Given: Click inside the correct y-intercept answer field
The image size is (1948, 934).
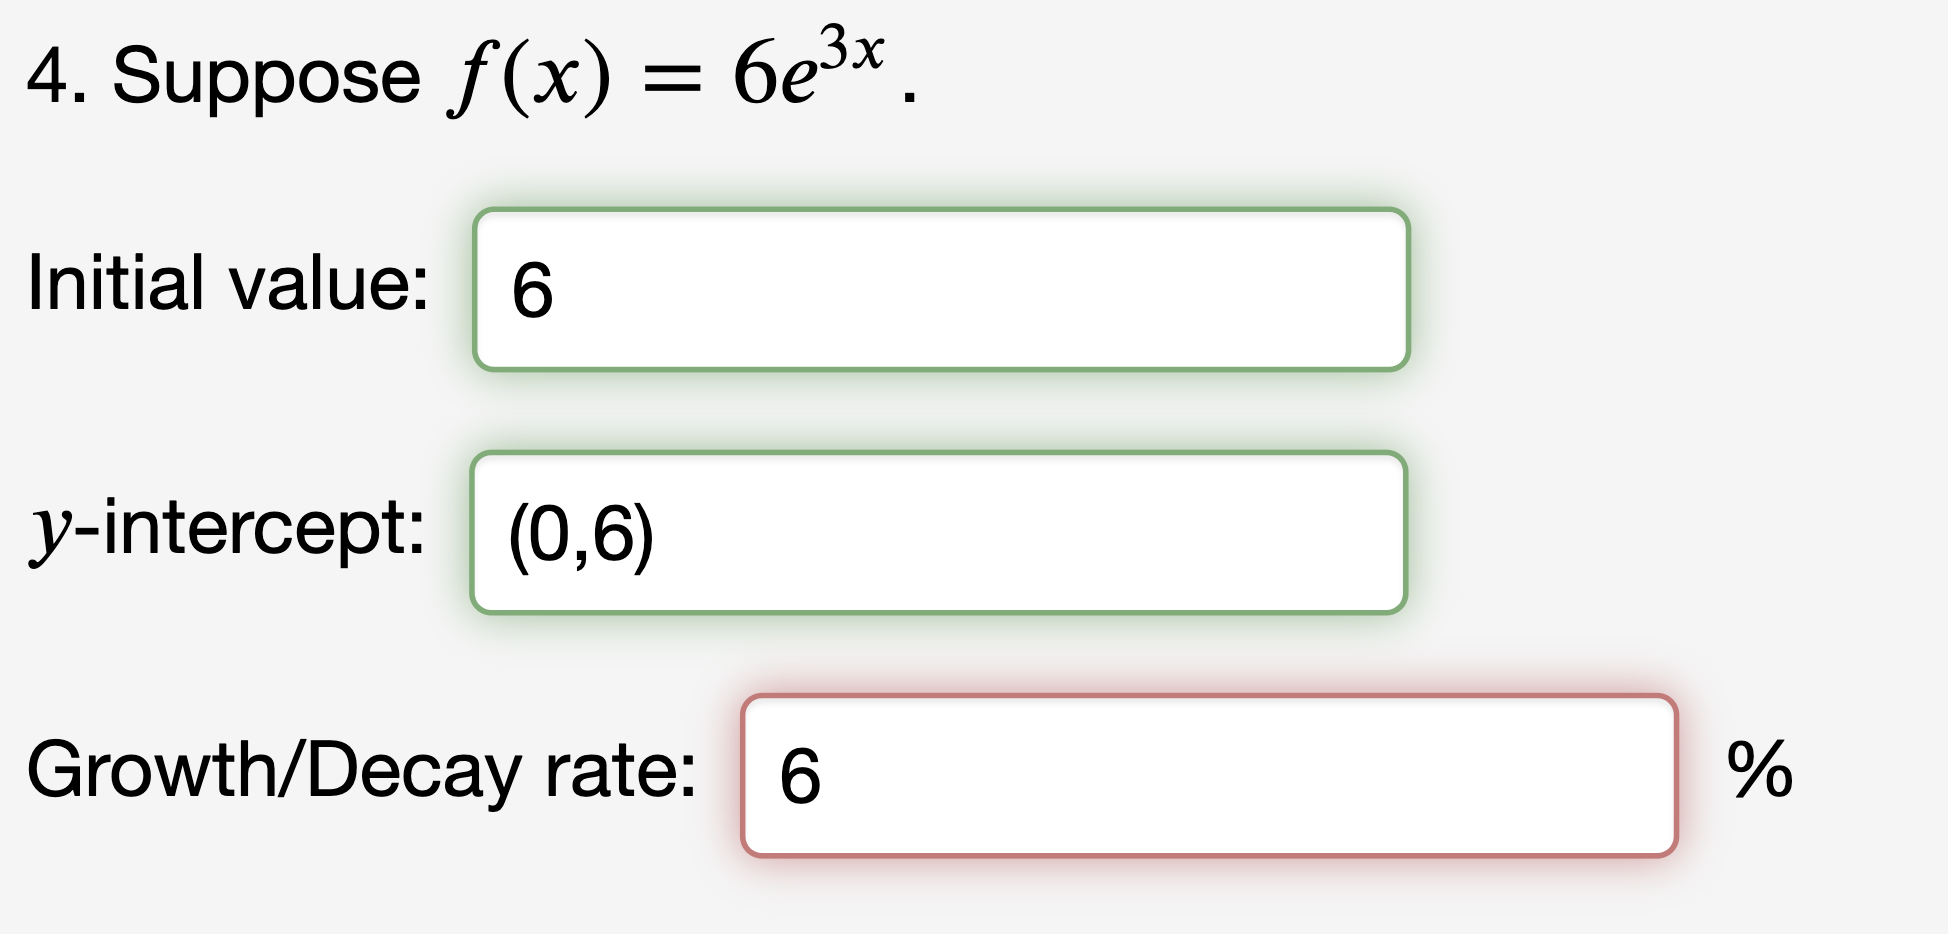Looking at the screenshot, I should (x=940, y=533).
